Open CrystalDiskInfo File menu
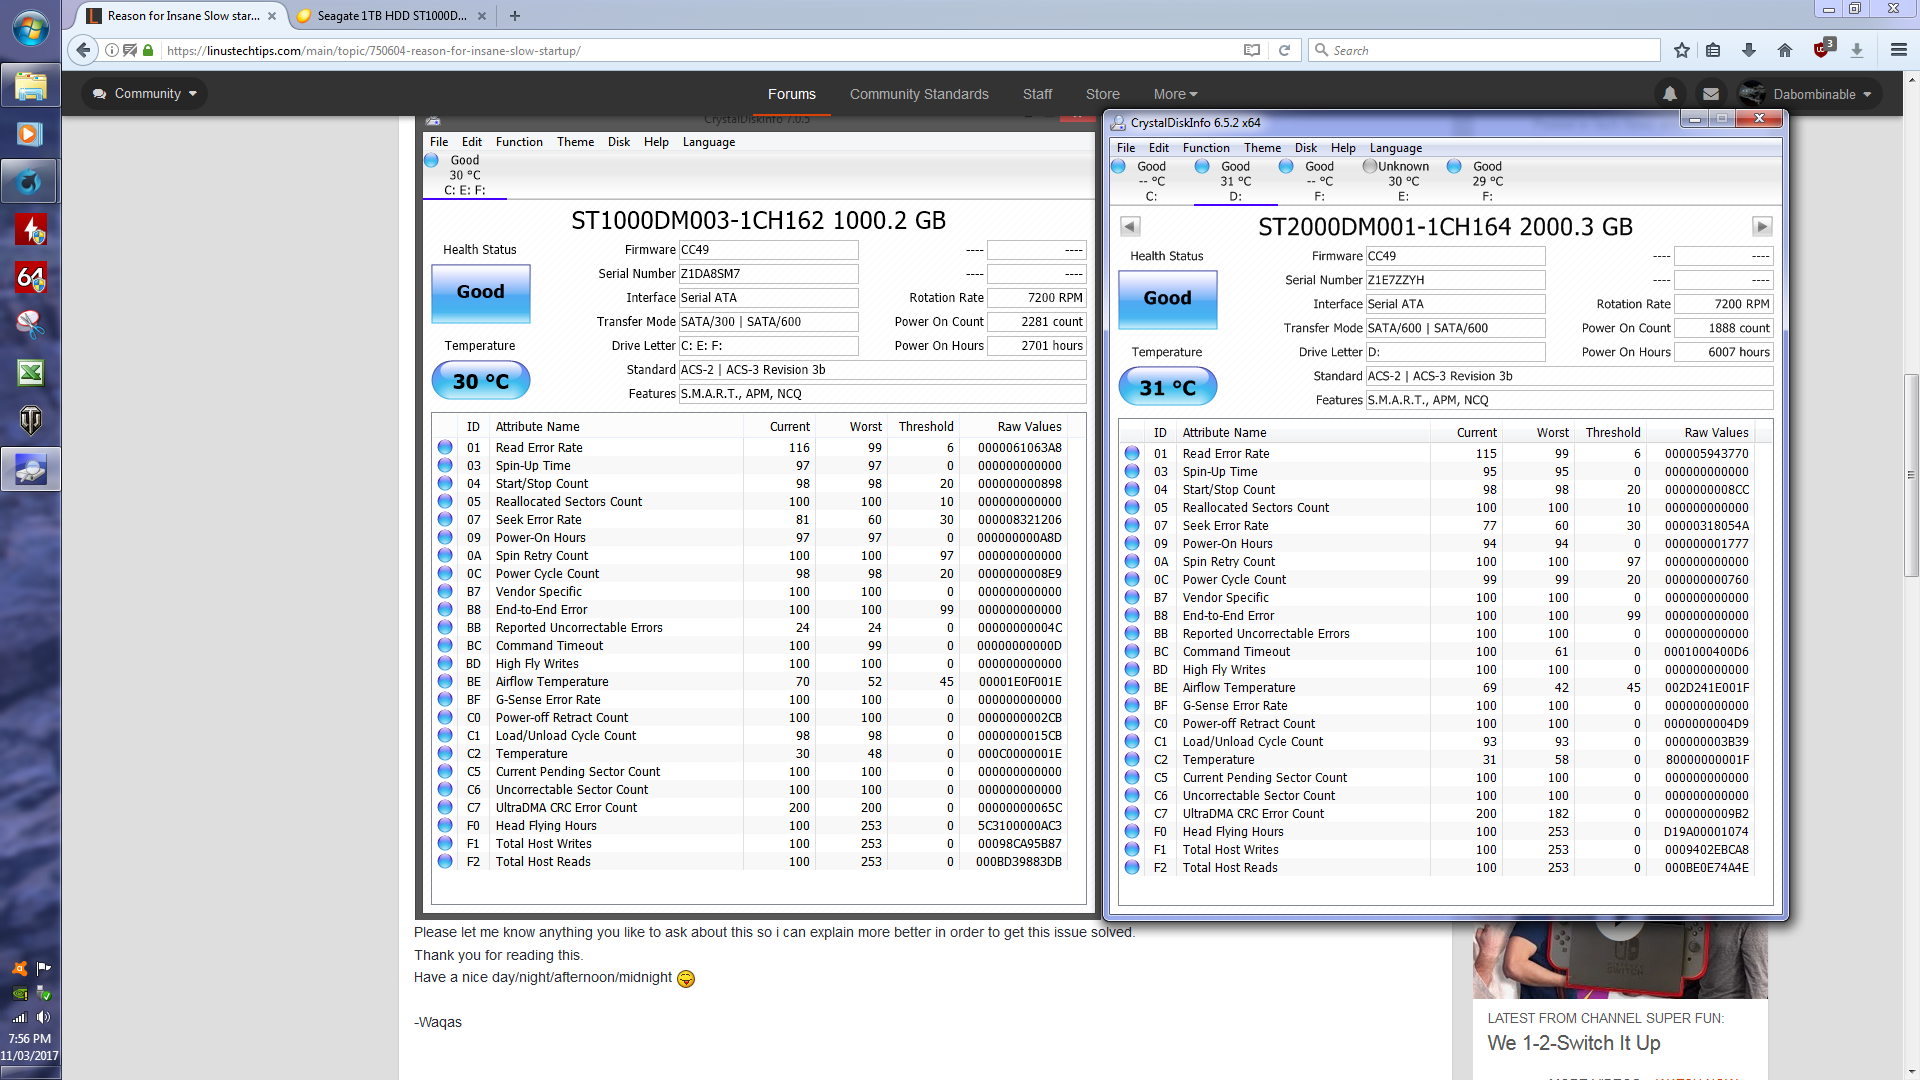Image resolution: width=1920 pixels, height=1080 pixels. click(x=1126, y=148)
